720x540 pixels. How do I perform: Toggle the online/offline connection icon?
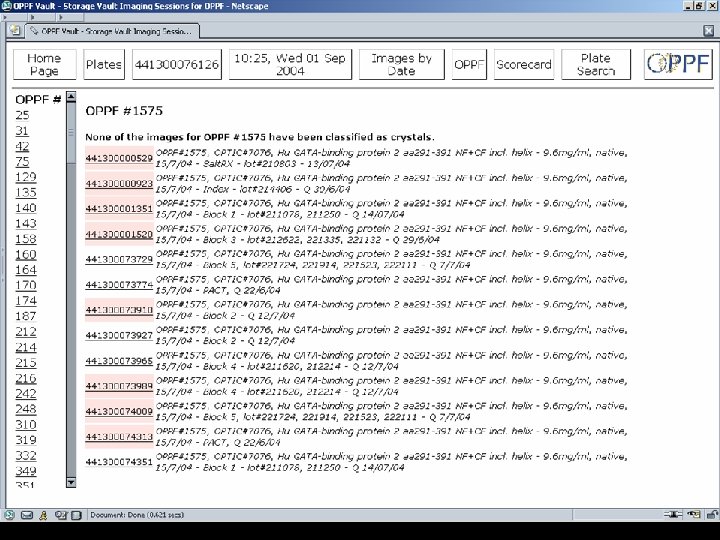coord(673,514)
